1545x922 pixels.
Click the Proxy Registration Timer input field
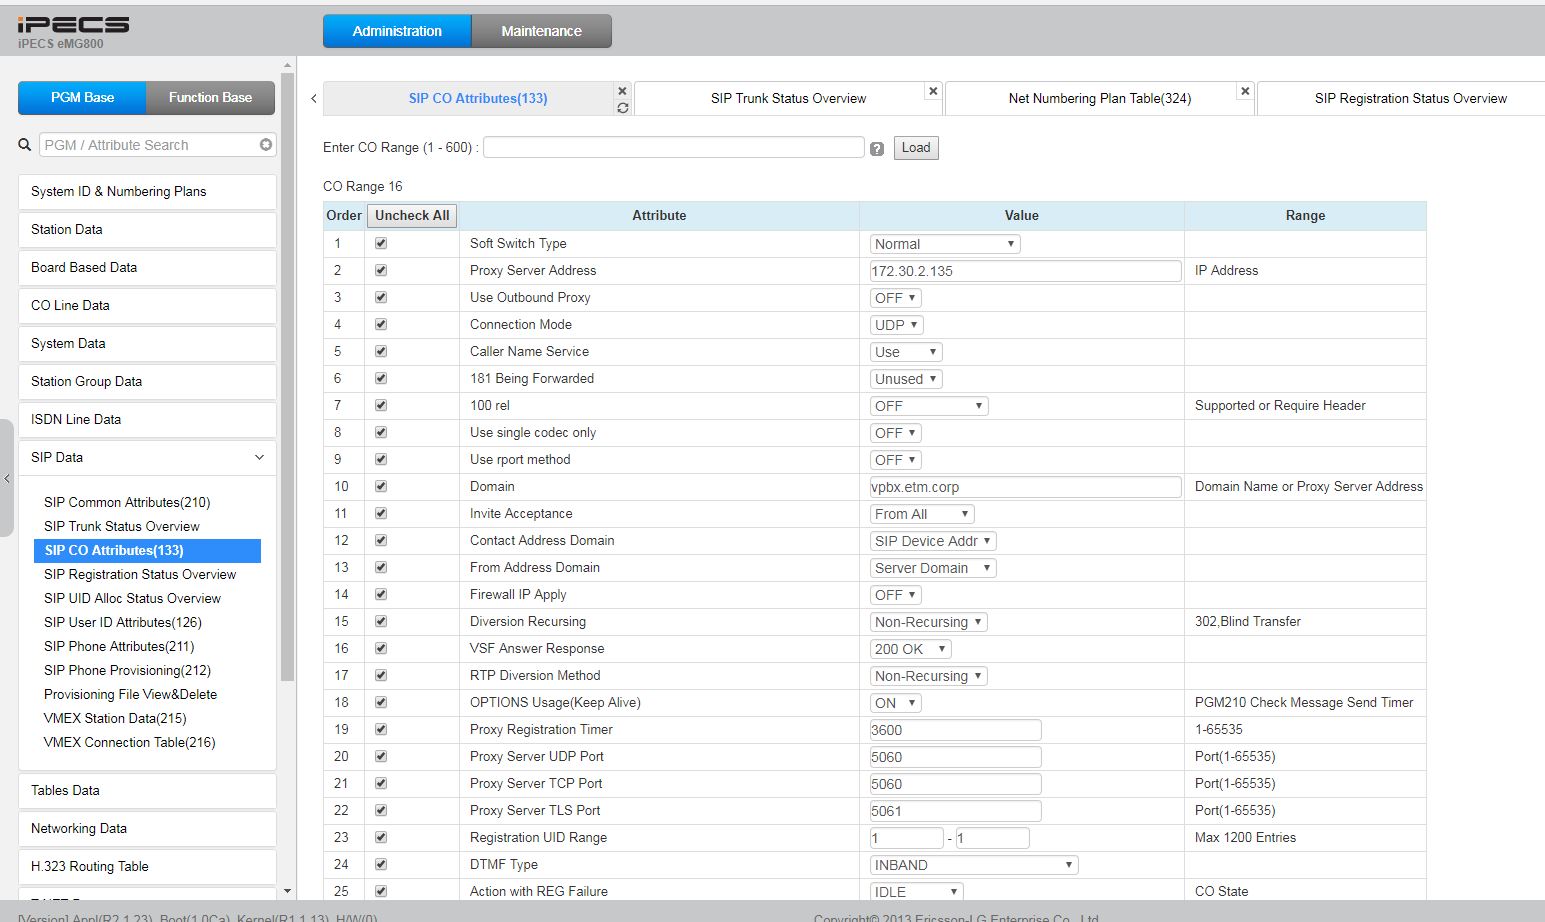(955, 730)
